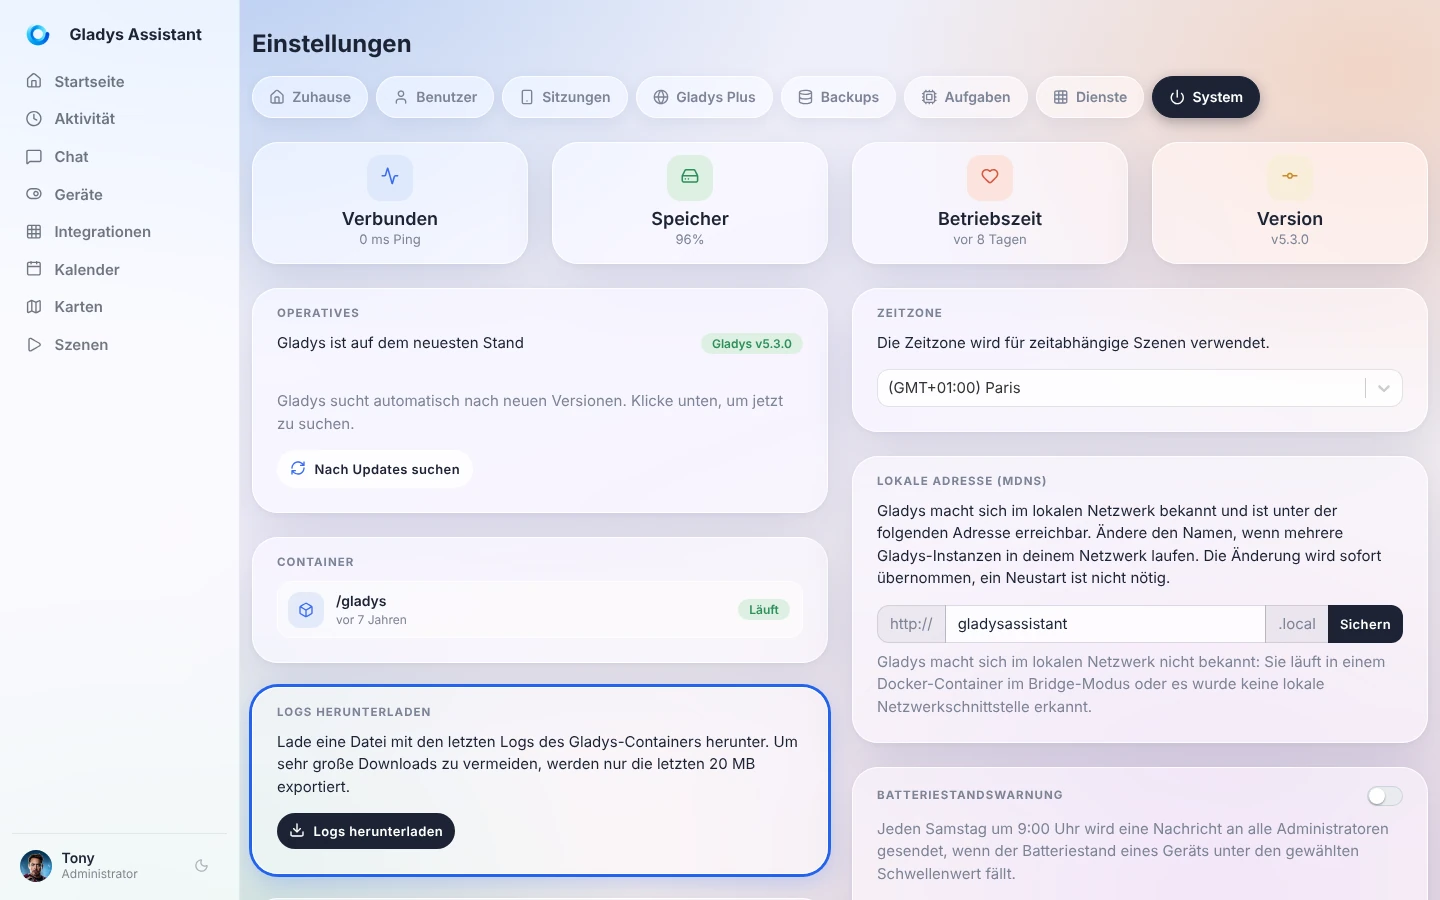Click the Aktivität clock icon
Screen dimensions: 1440x900
(34, 119)
